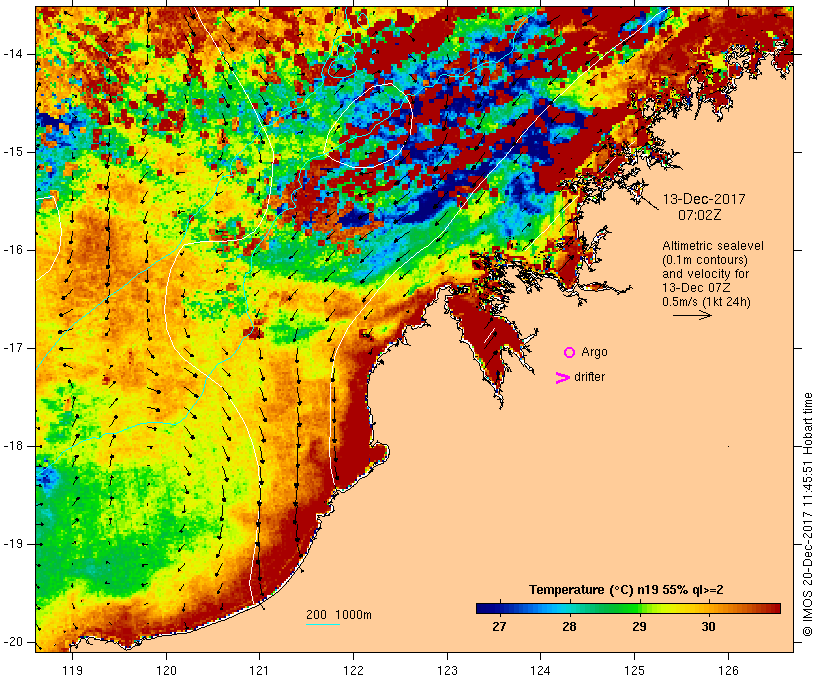This screenshot has width=820, height=680.
Task: Click the '200 1000m' depth contour label
Action: [x=339, y=615]
